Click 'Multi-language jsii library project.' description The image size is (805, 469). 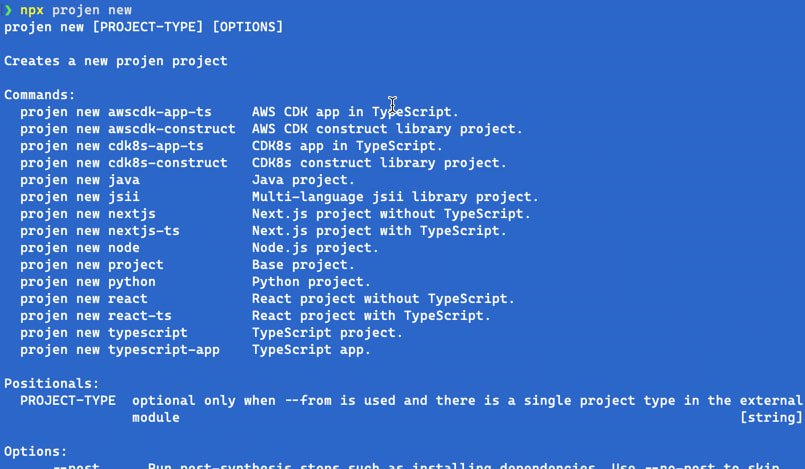point(395,197)
